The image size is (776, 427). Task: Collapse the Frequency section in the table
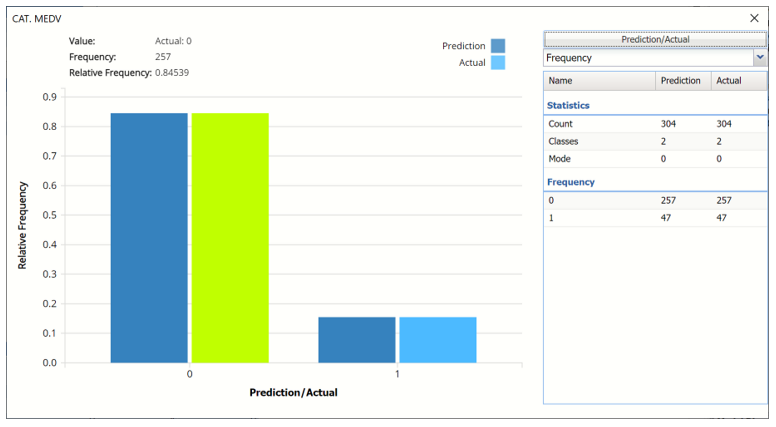(571, 182)
